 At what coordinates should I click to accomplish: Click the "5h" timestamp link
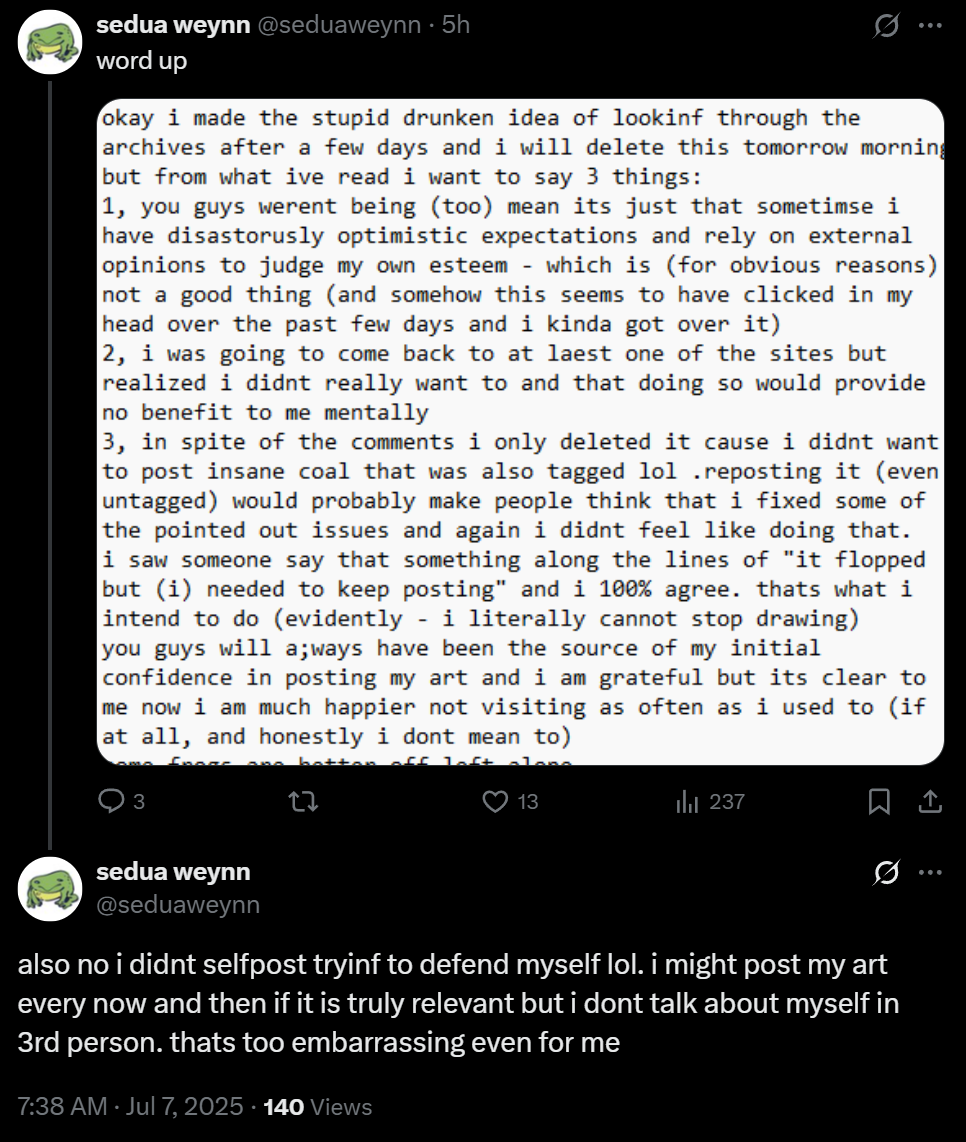coord(455,26)
